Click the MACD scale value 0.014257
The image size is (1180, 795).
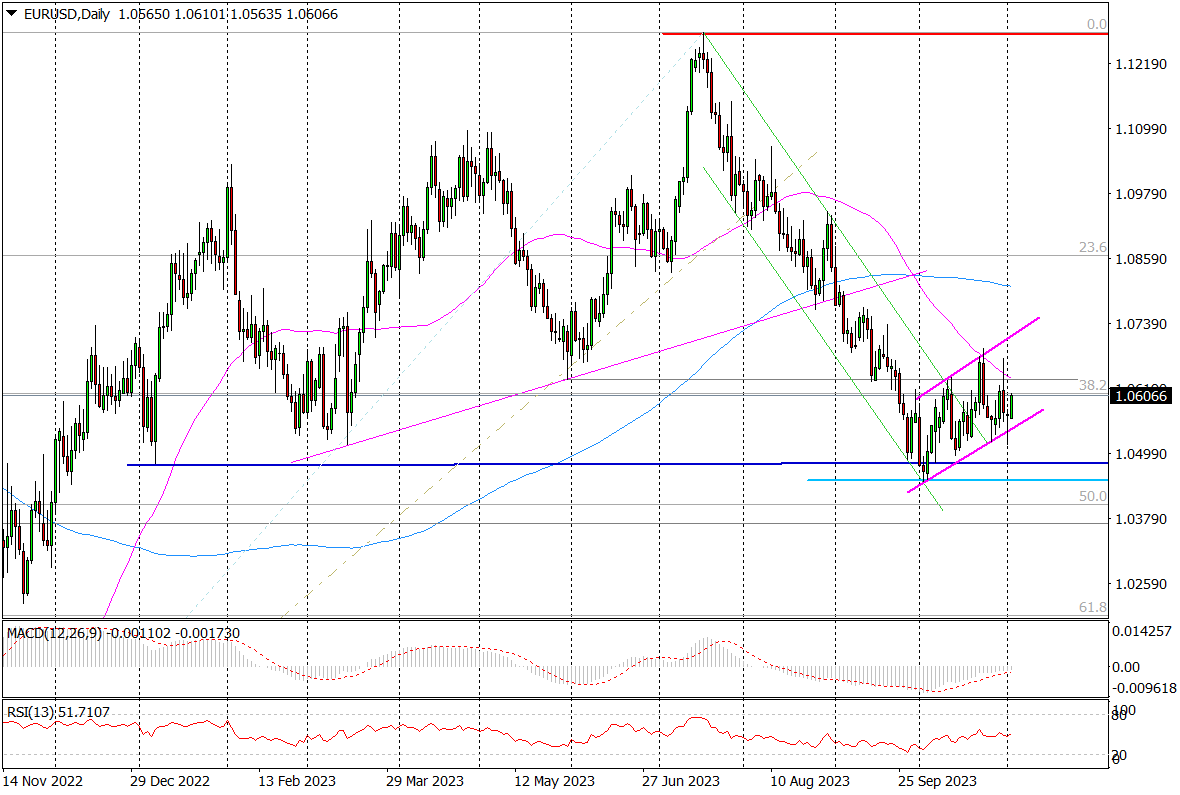point(1142,631)
